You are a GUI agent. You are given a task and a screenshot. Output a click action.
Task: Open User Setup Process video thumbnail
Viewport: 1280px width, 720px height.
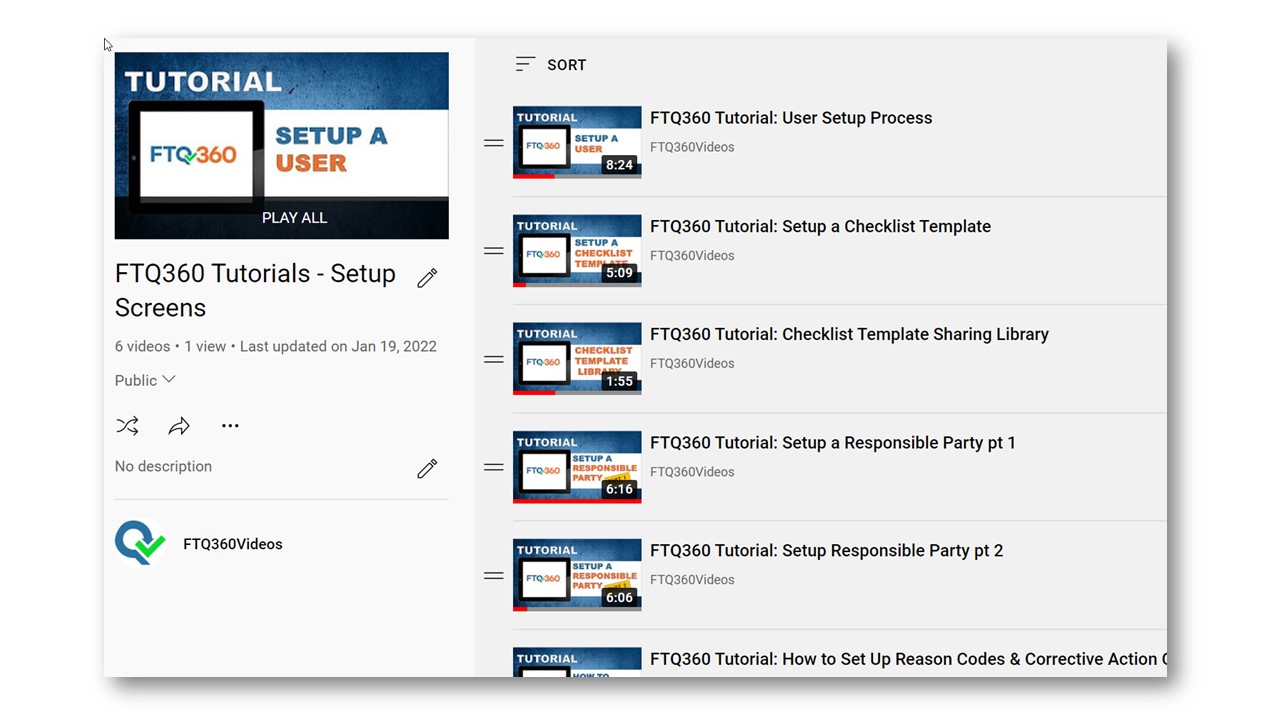point(577,142)
